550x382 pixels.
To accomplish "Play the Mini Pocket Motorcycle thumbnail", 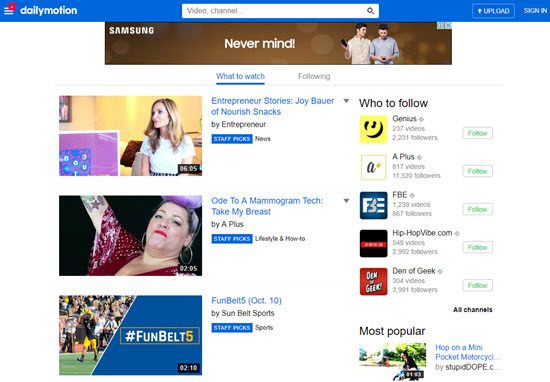I will coord(393,362).
